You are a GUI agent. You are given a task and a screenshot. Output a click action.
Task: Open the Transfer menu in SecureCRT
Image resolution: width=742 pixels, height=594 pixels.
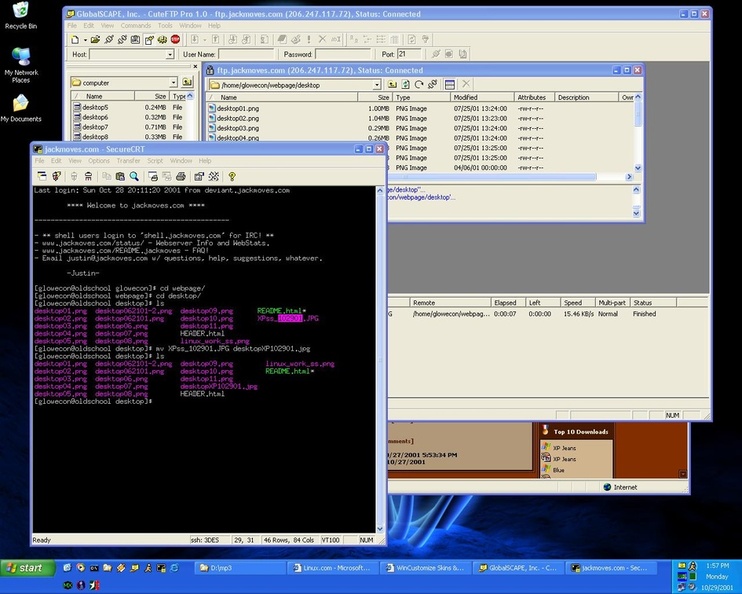pos(128,161)
